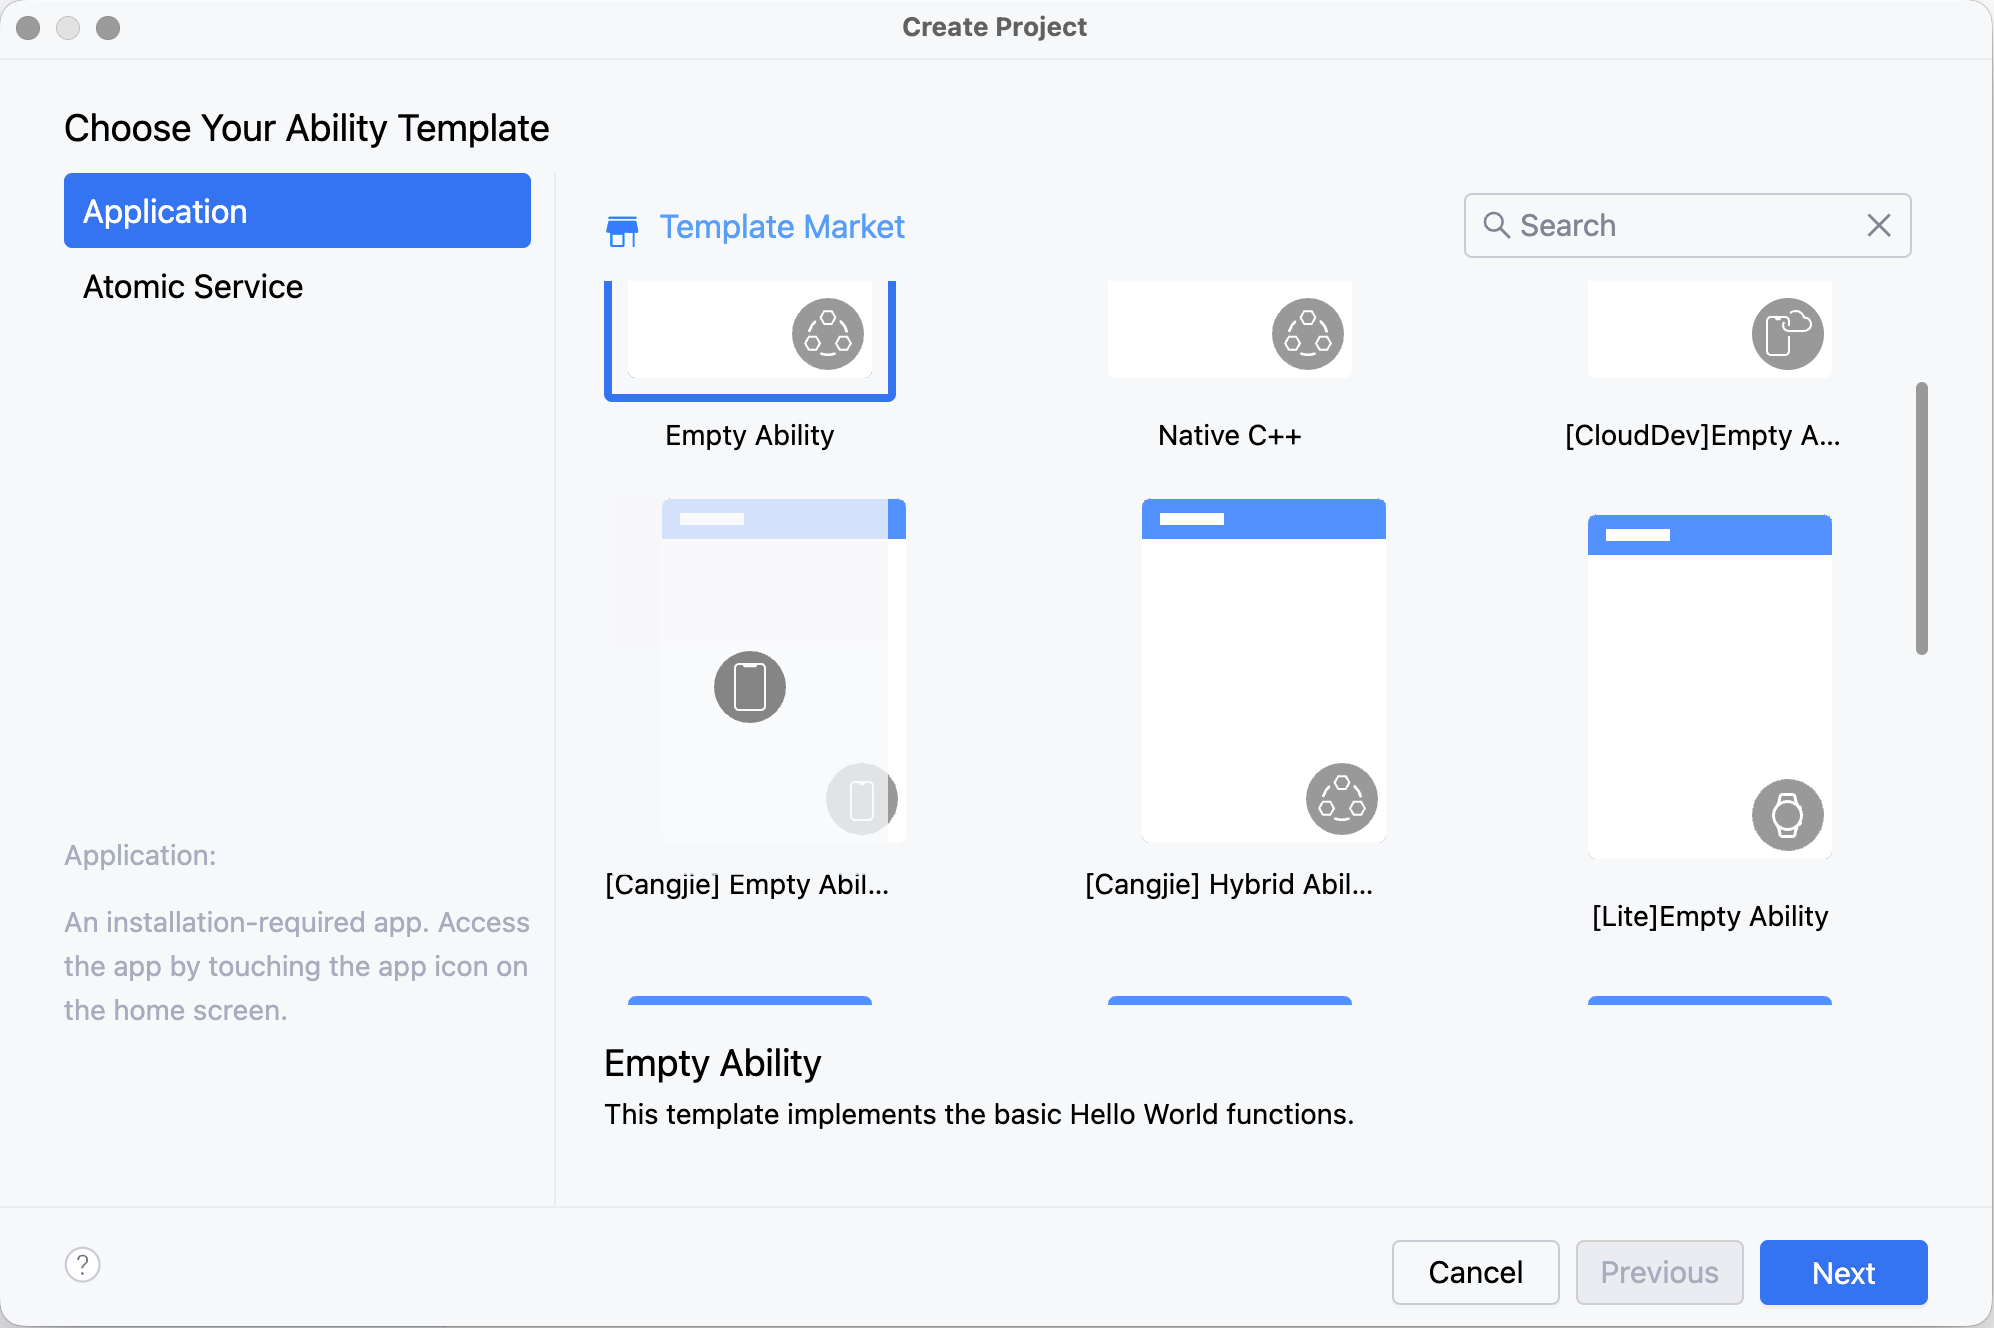Click the cloud device icon on CloudDev template

1787,334
